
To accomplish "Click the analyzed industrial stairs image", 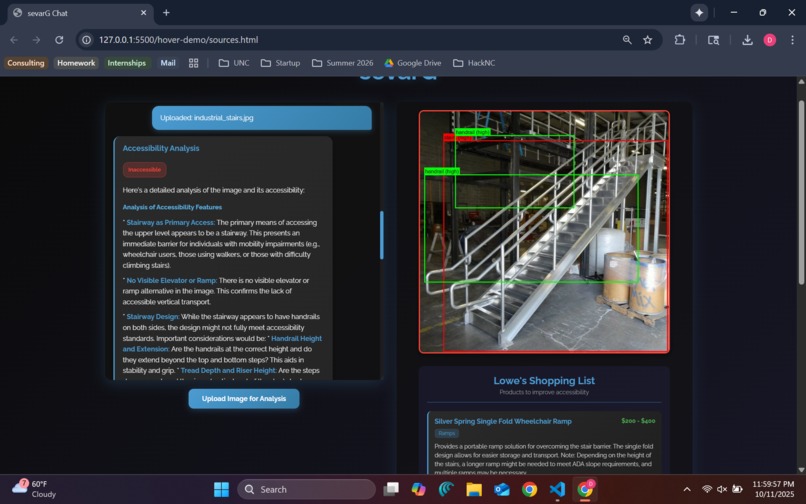I will pos(544,231).
